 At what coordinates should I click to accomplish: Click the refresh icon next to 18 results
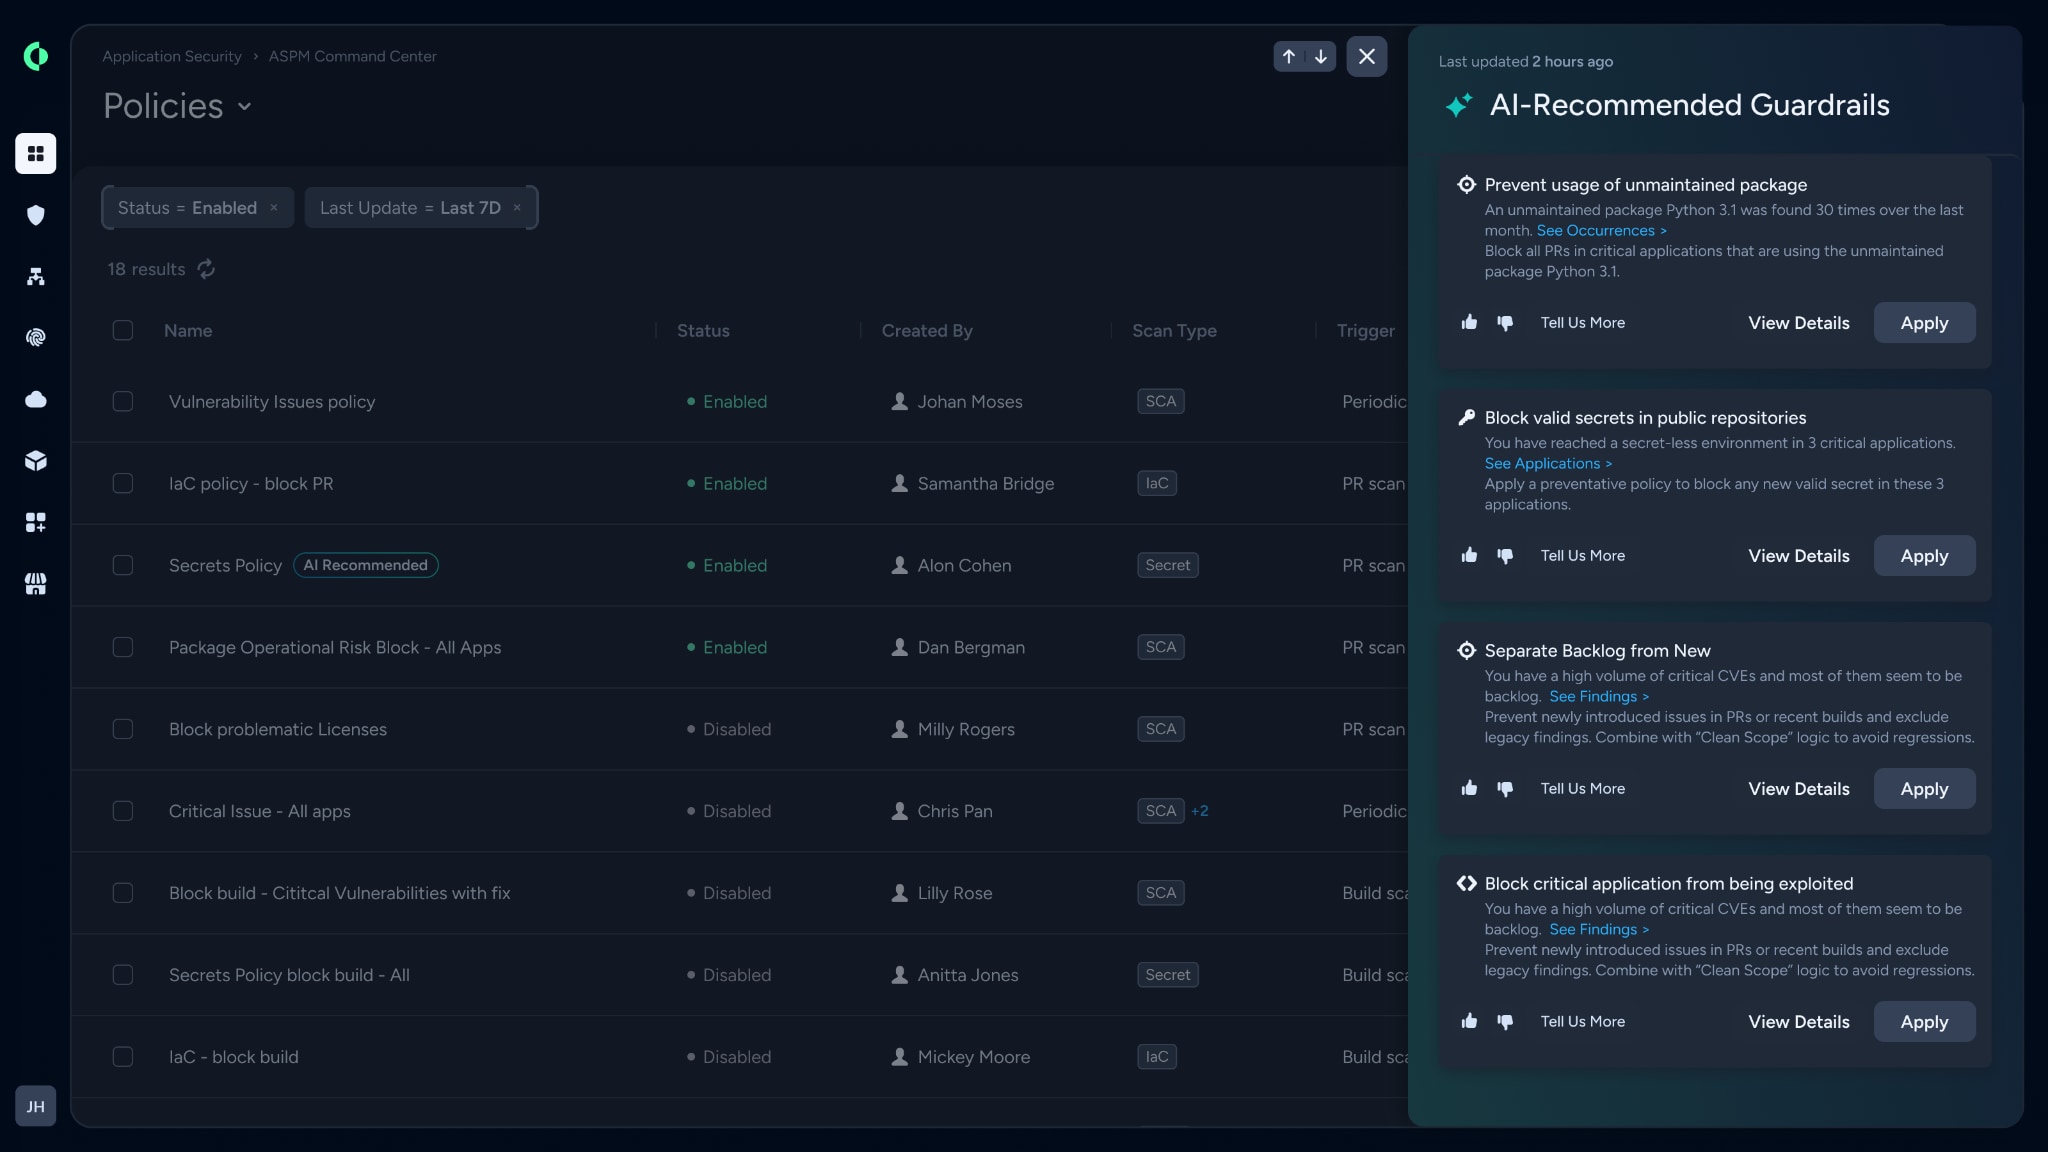[x=206, y=269]
